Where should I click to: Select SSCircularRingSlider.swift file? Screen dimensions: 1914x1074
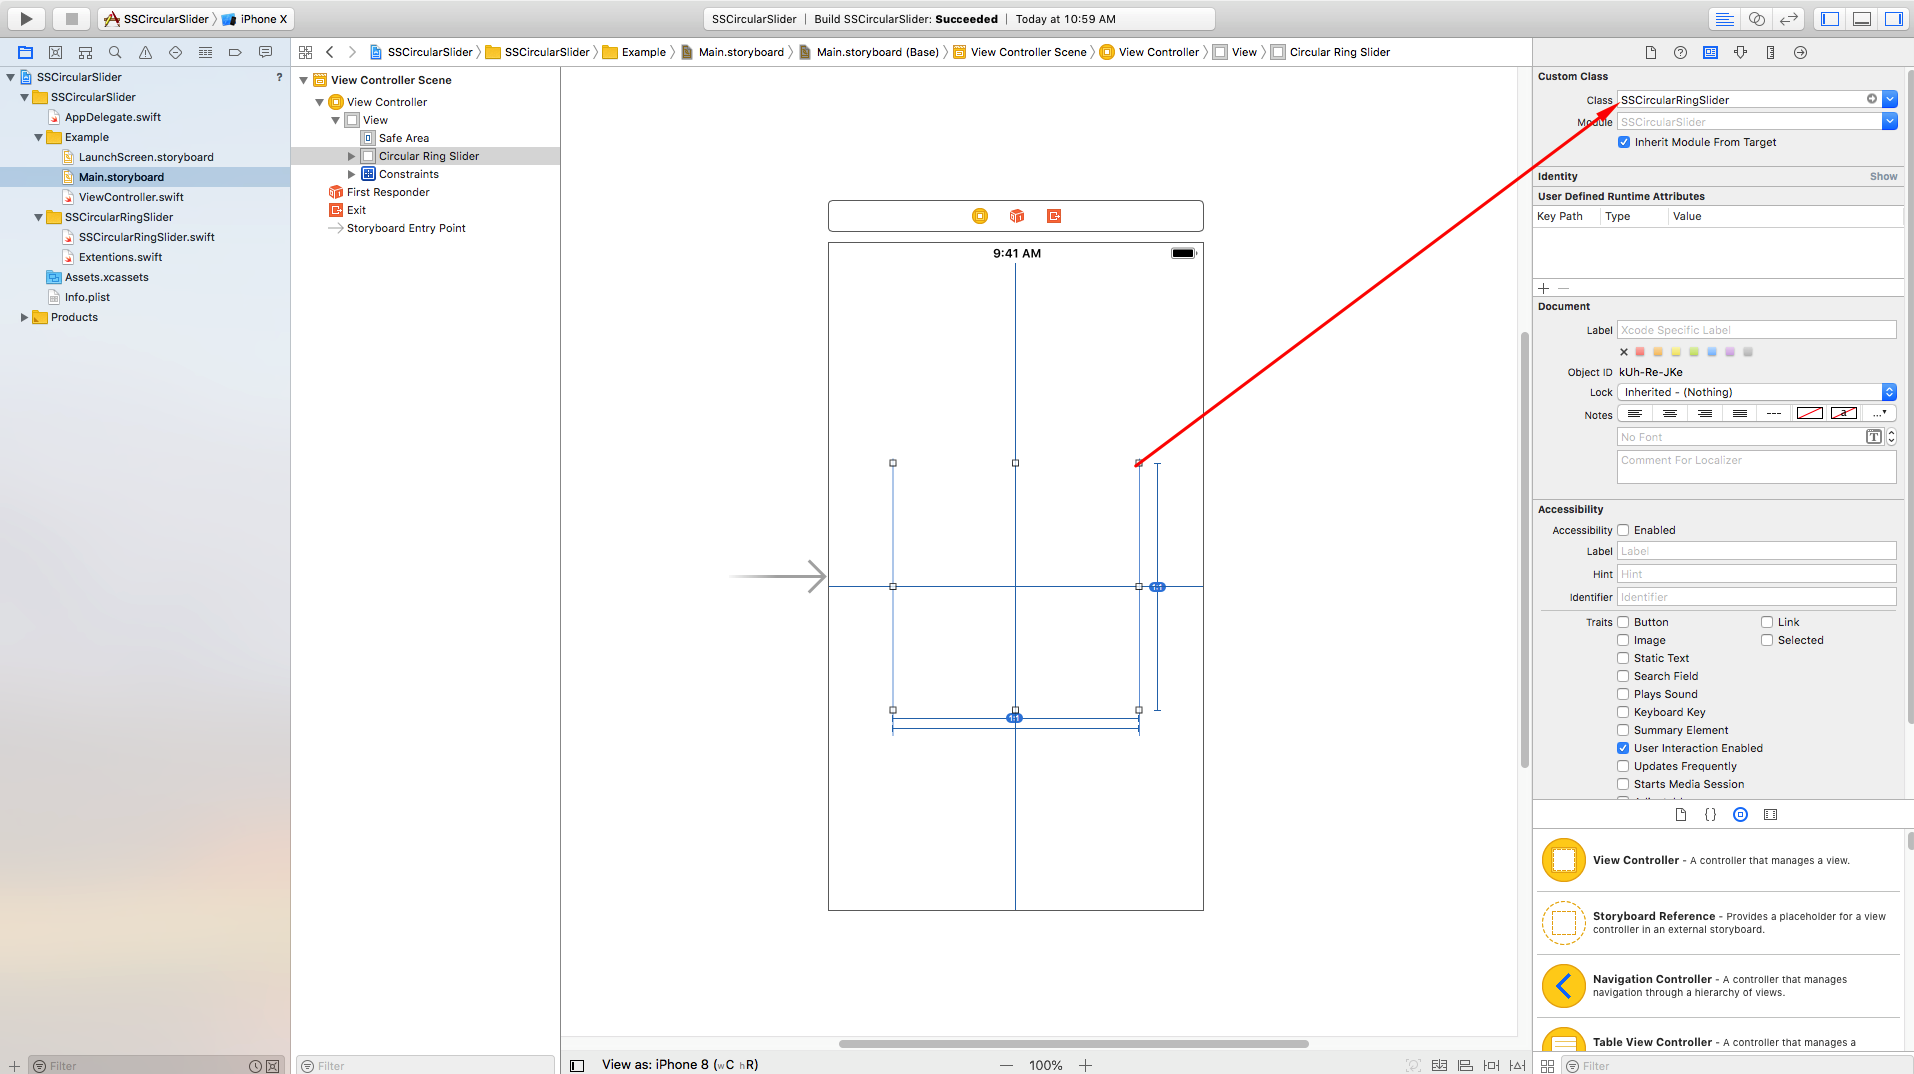[x=146, y=237]
